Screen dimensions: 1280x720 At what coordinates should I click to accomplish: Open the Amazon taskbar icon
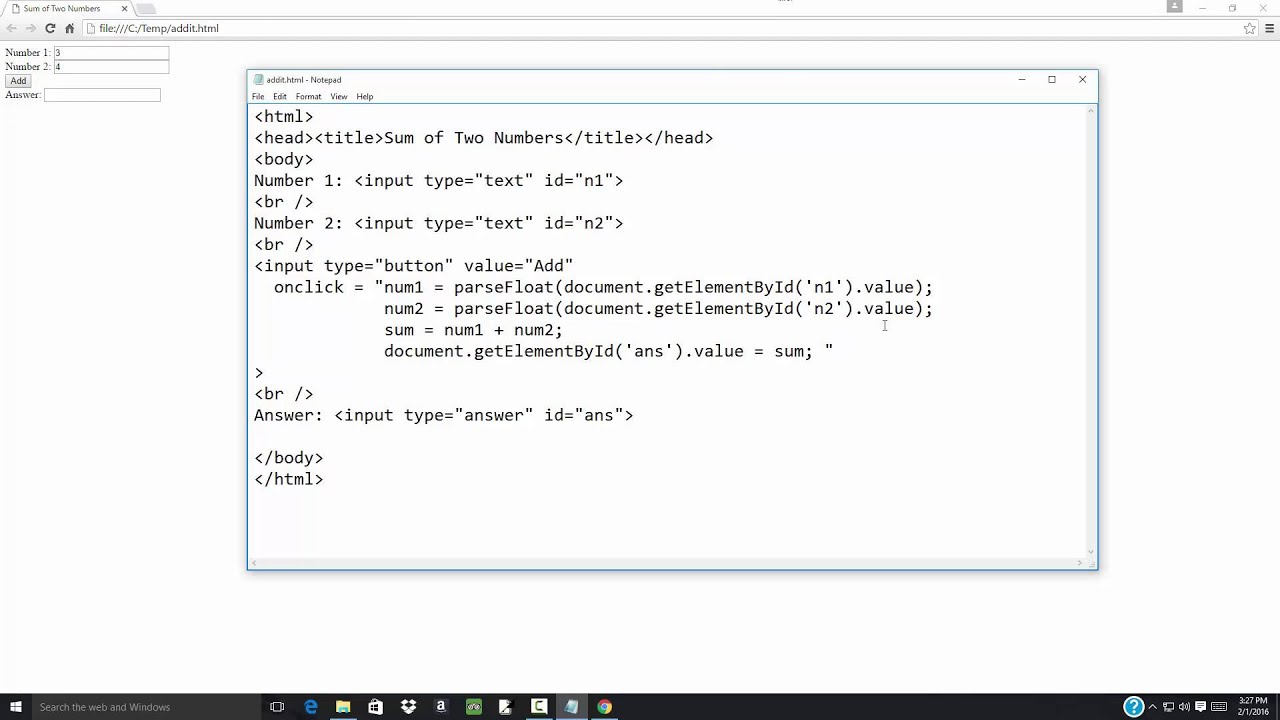click(x=441, y=707)
